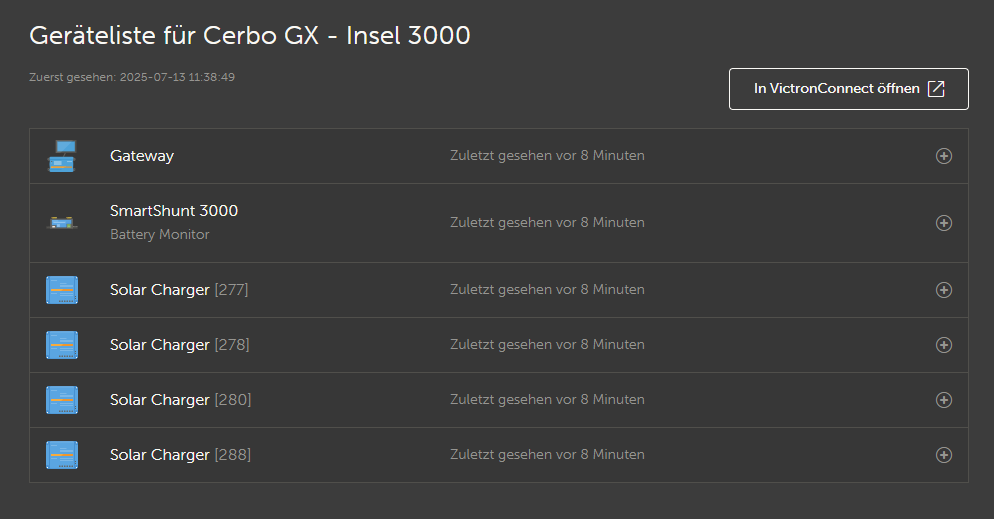Expand SmartShunt 3000 details via plus icon
Viewport: 994px width, 519px height.
pos(943,223)
